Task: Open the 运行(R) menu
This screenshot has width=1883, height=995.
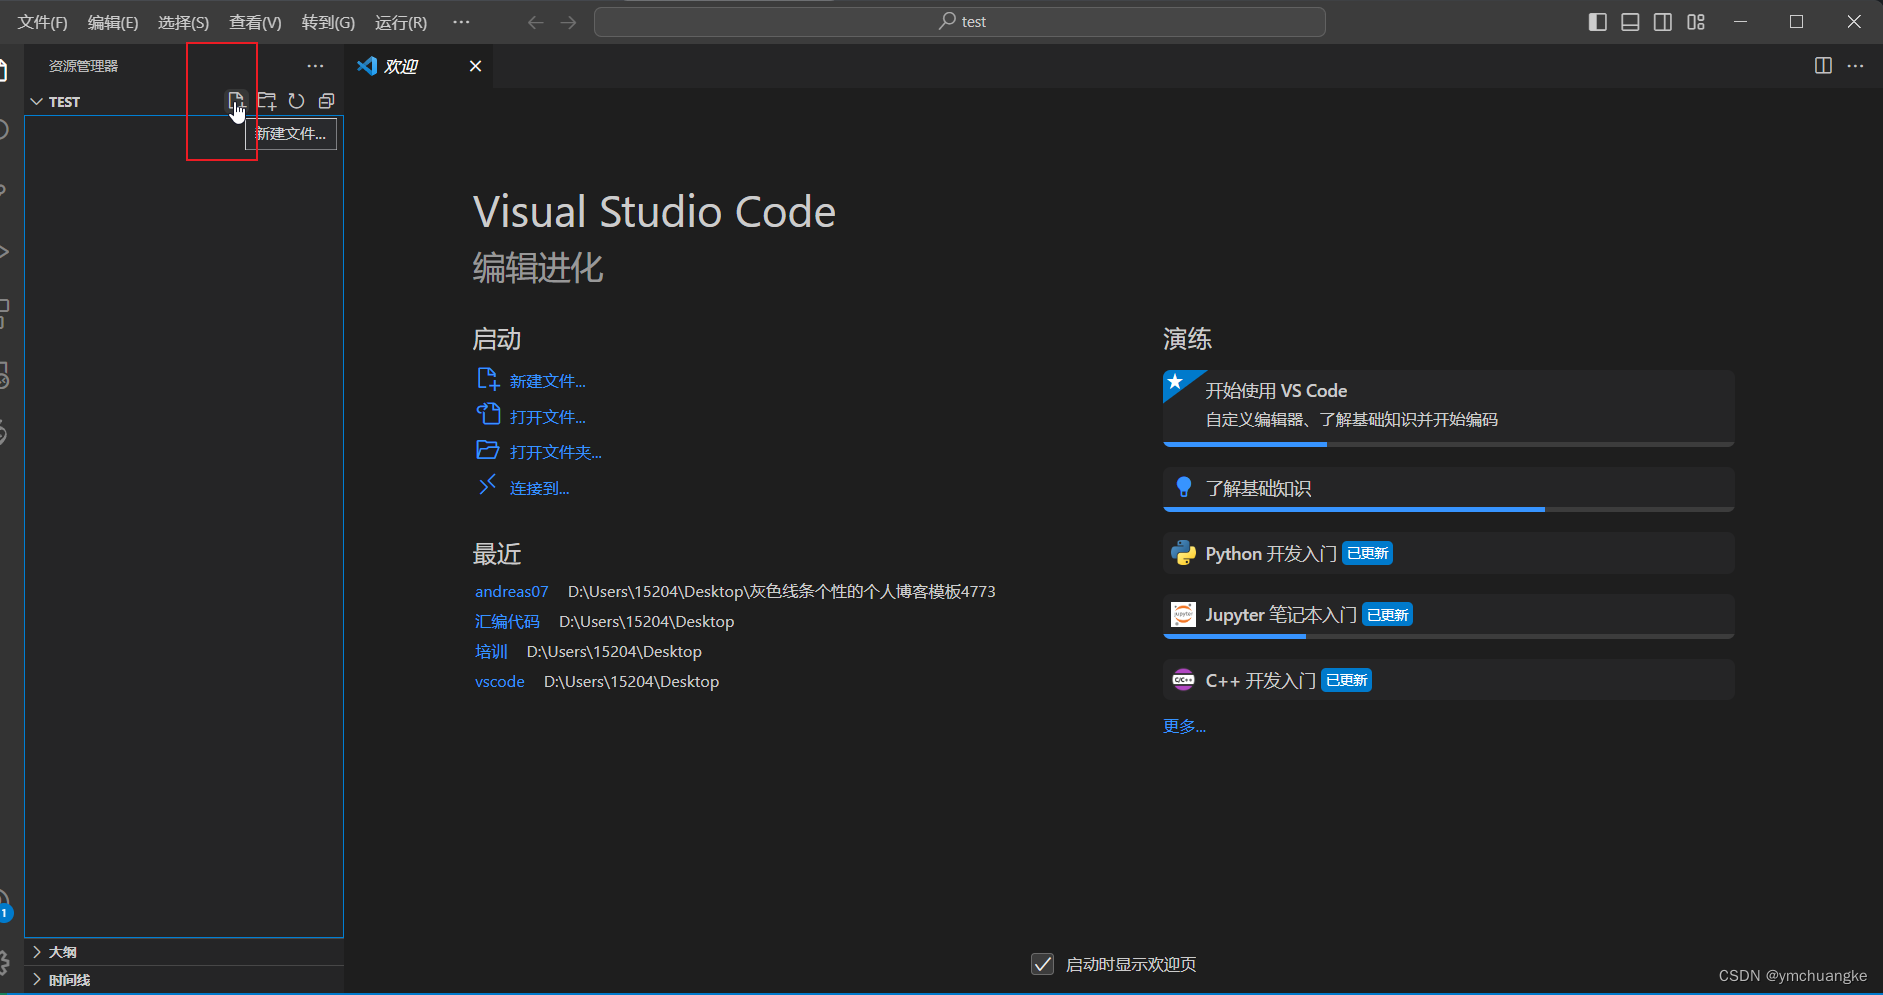Action: [401, 22]
